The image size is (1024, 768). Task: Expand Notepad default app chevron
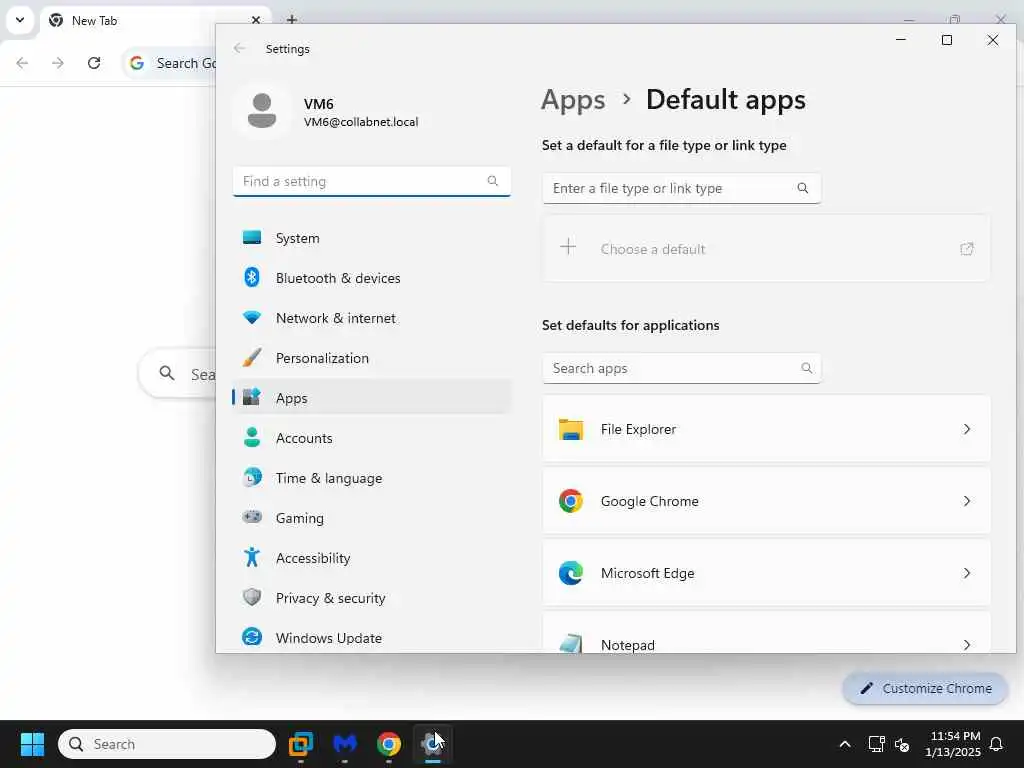click(x=967, y=645)
